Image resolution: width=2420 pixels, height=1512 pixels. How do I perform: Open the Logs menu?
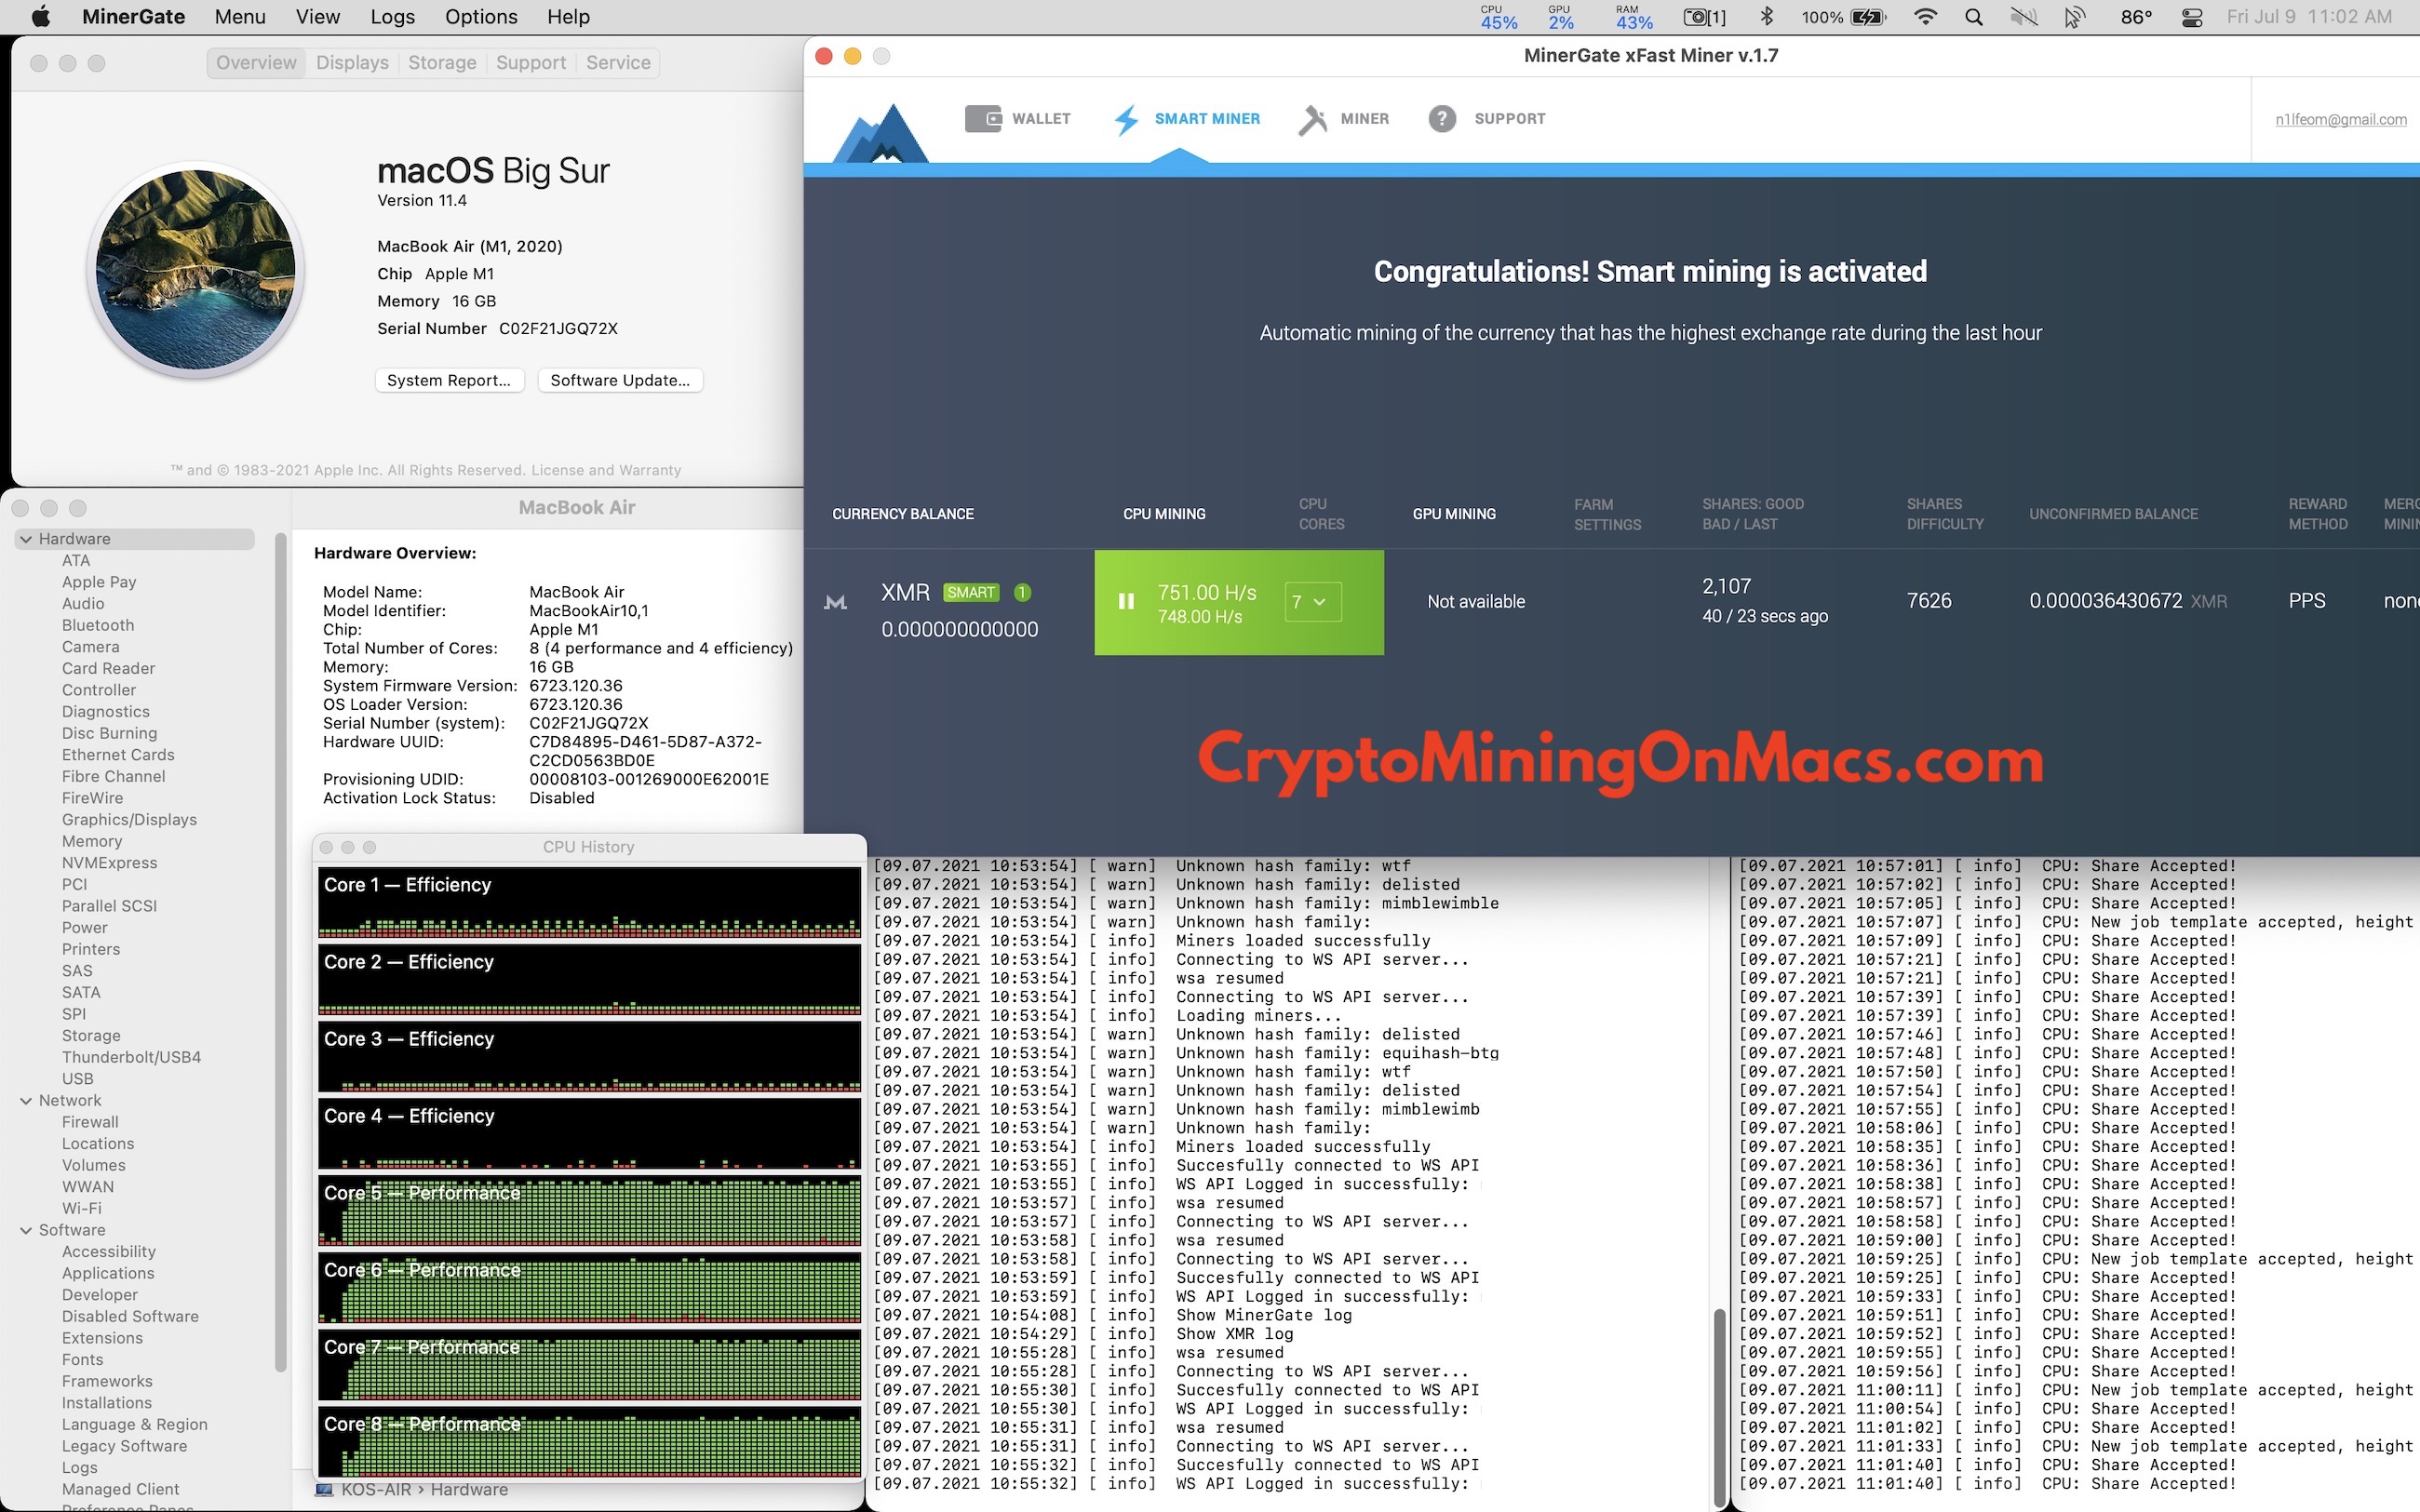pos(392,17)
